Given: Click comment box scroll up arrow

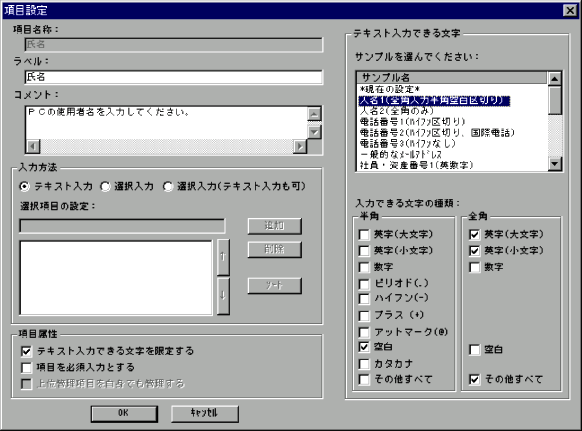Looking at the screenshot, I should point(314,114).
